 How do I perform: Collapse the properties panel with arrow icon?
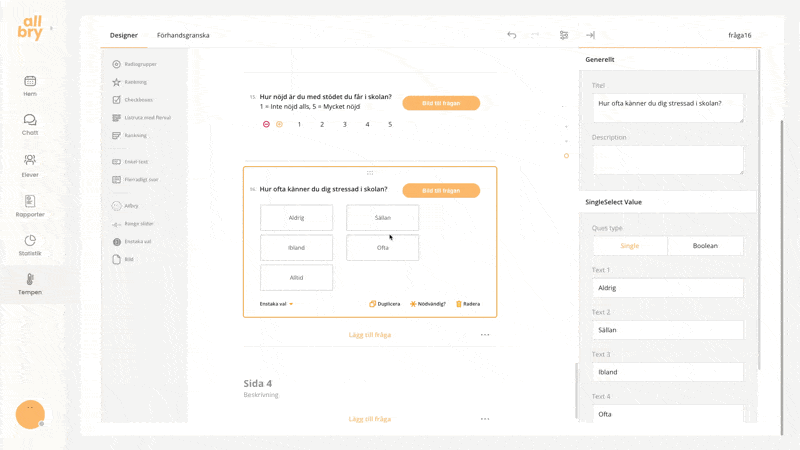coord(590,35)
